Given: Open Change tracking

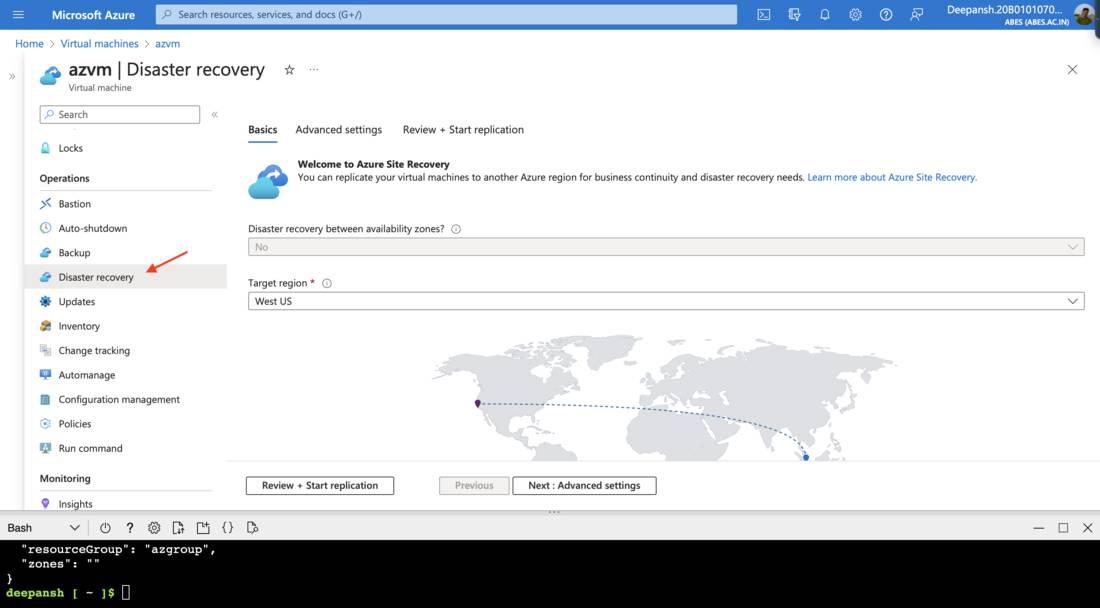Looking at the screenshot, I should [94, 351].
